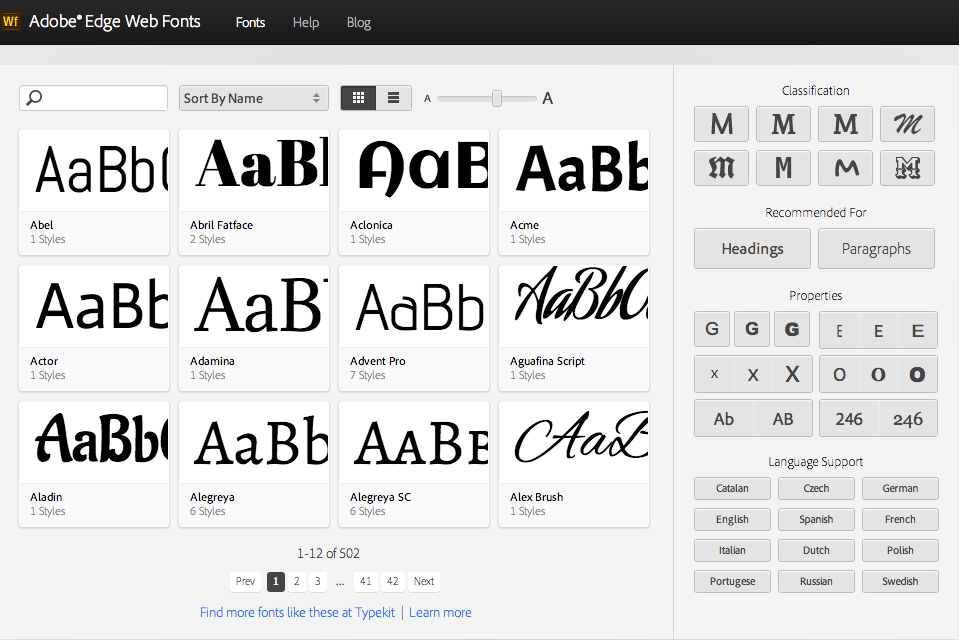The width and height of the screenshot is (959, 640).
Task: Open the Aclonica font card
Action: click(414, 192)
